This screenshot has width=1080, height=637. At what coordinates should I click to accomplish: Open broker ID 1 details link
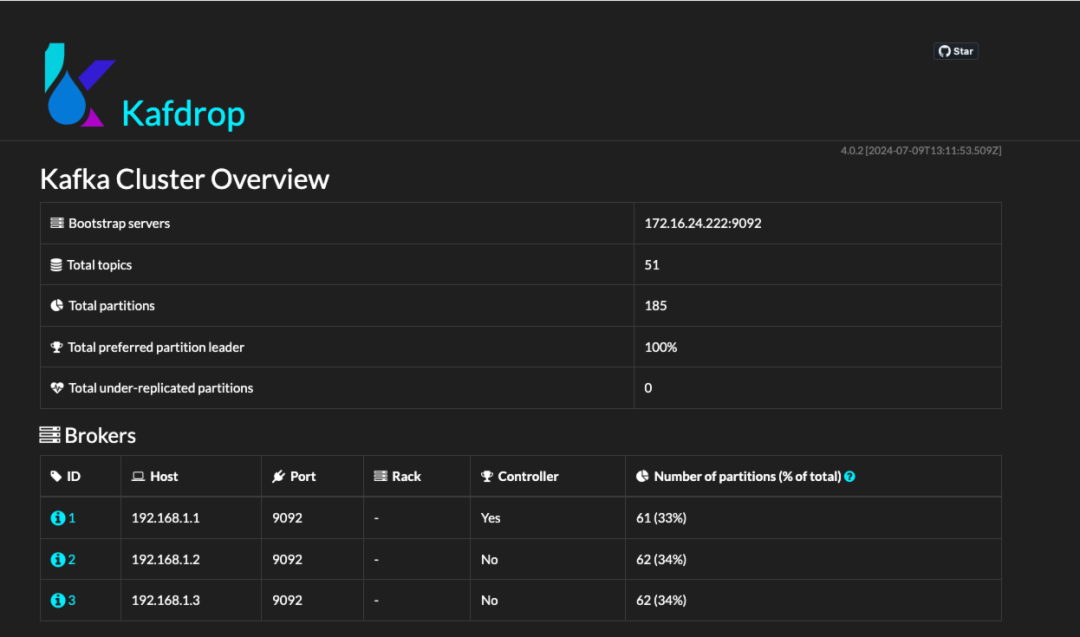pos(72,518)
